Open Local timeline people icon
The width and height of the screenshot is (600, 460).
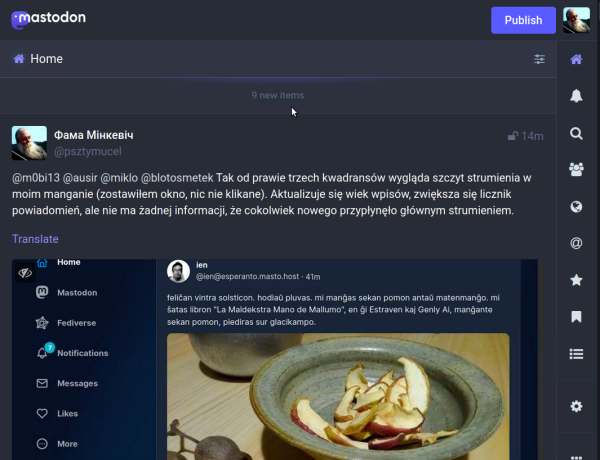point(576,169)
